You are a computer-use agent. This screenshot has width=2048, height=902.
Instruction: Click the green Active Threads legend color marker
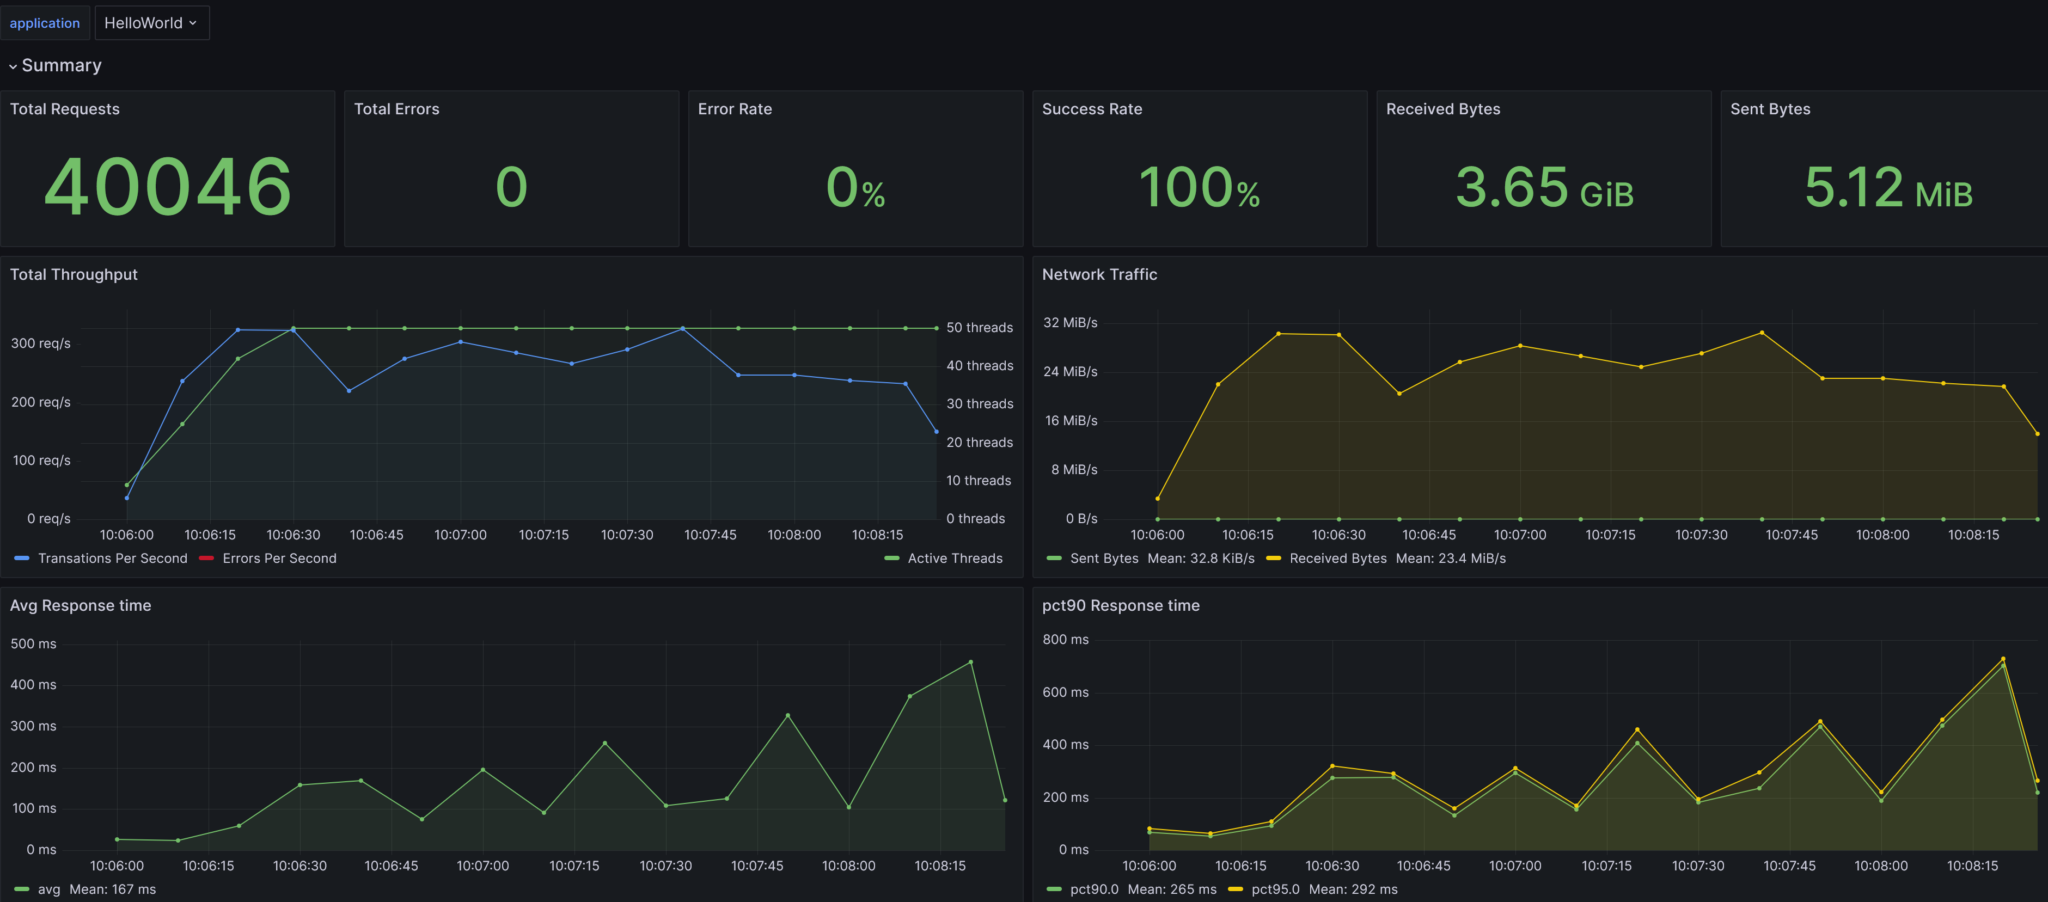coord(892,559)
